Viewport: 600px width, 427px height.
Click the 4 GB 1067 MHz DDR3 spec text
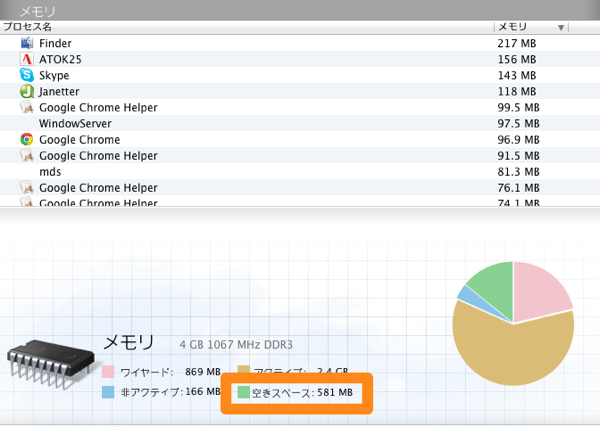[x=236, y=345]
